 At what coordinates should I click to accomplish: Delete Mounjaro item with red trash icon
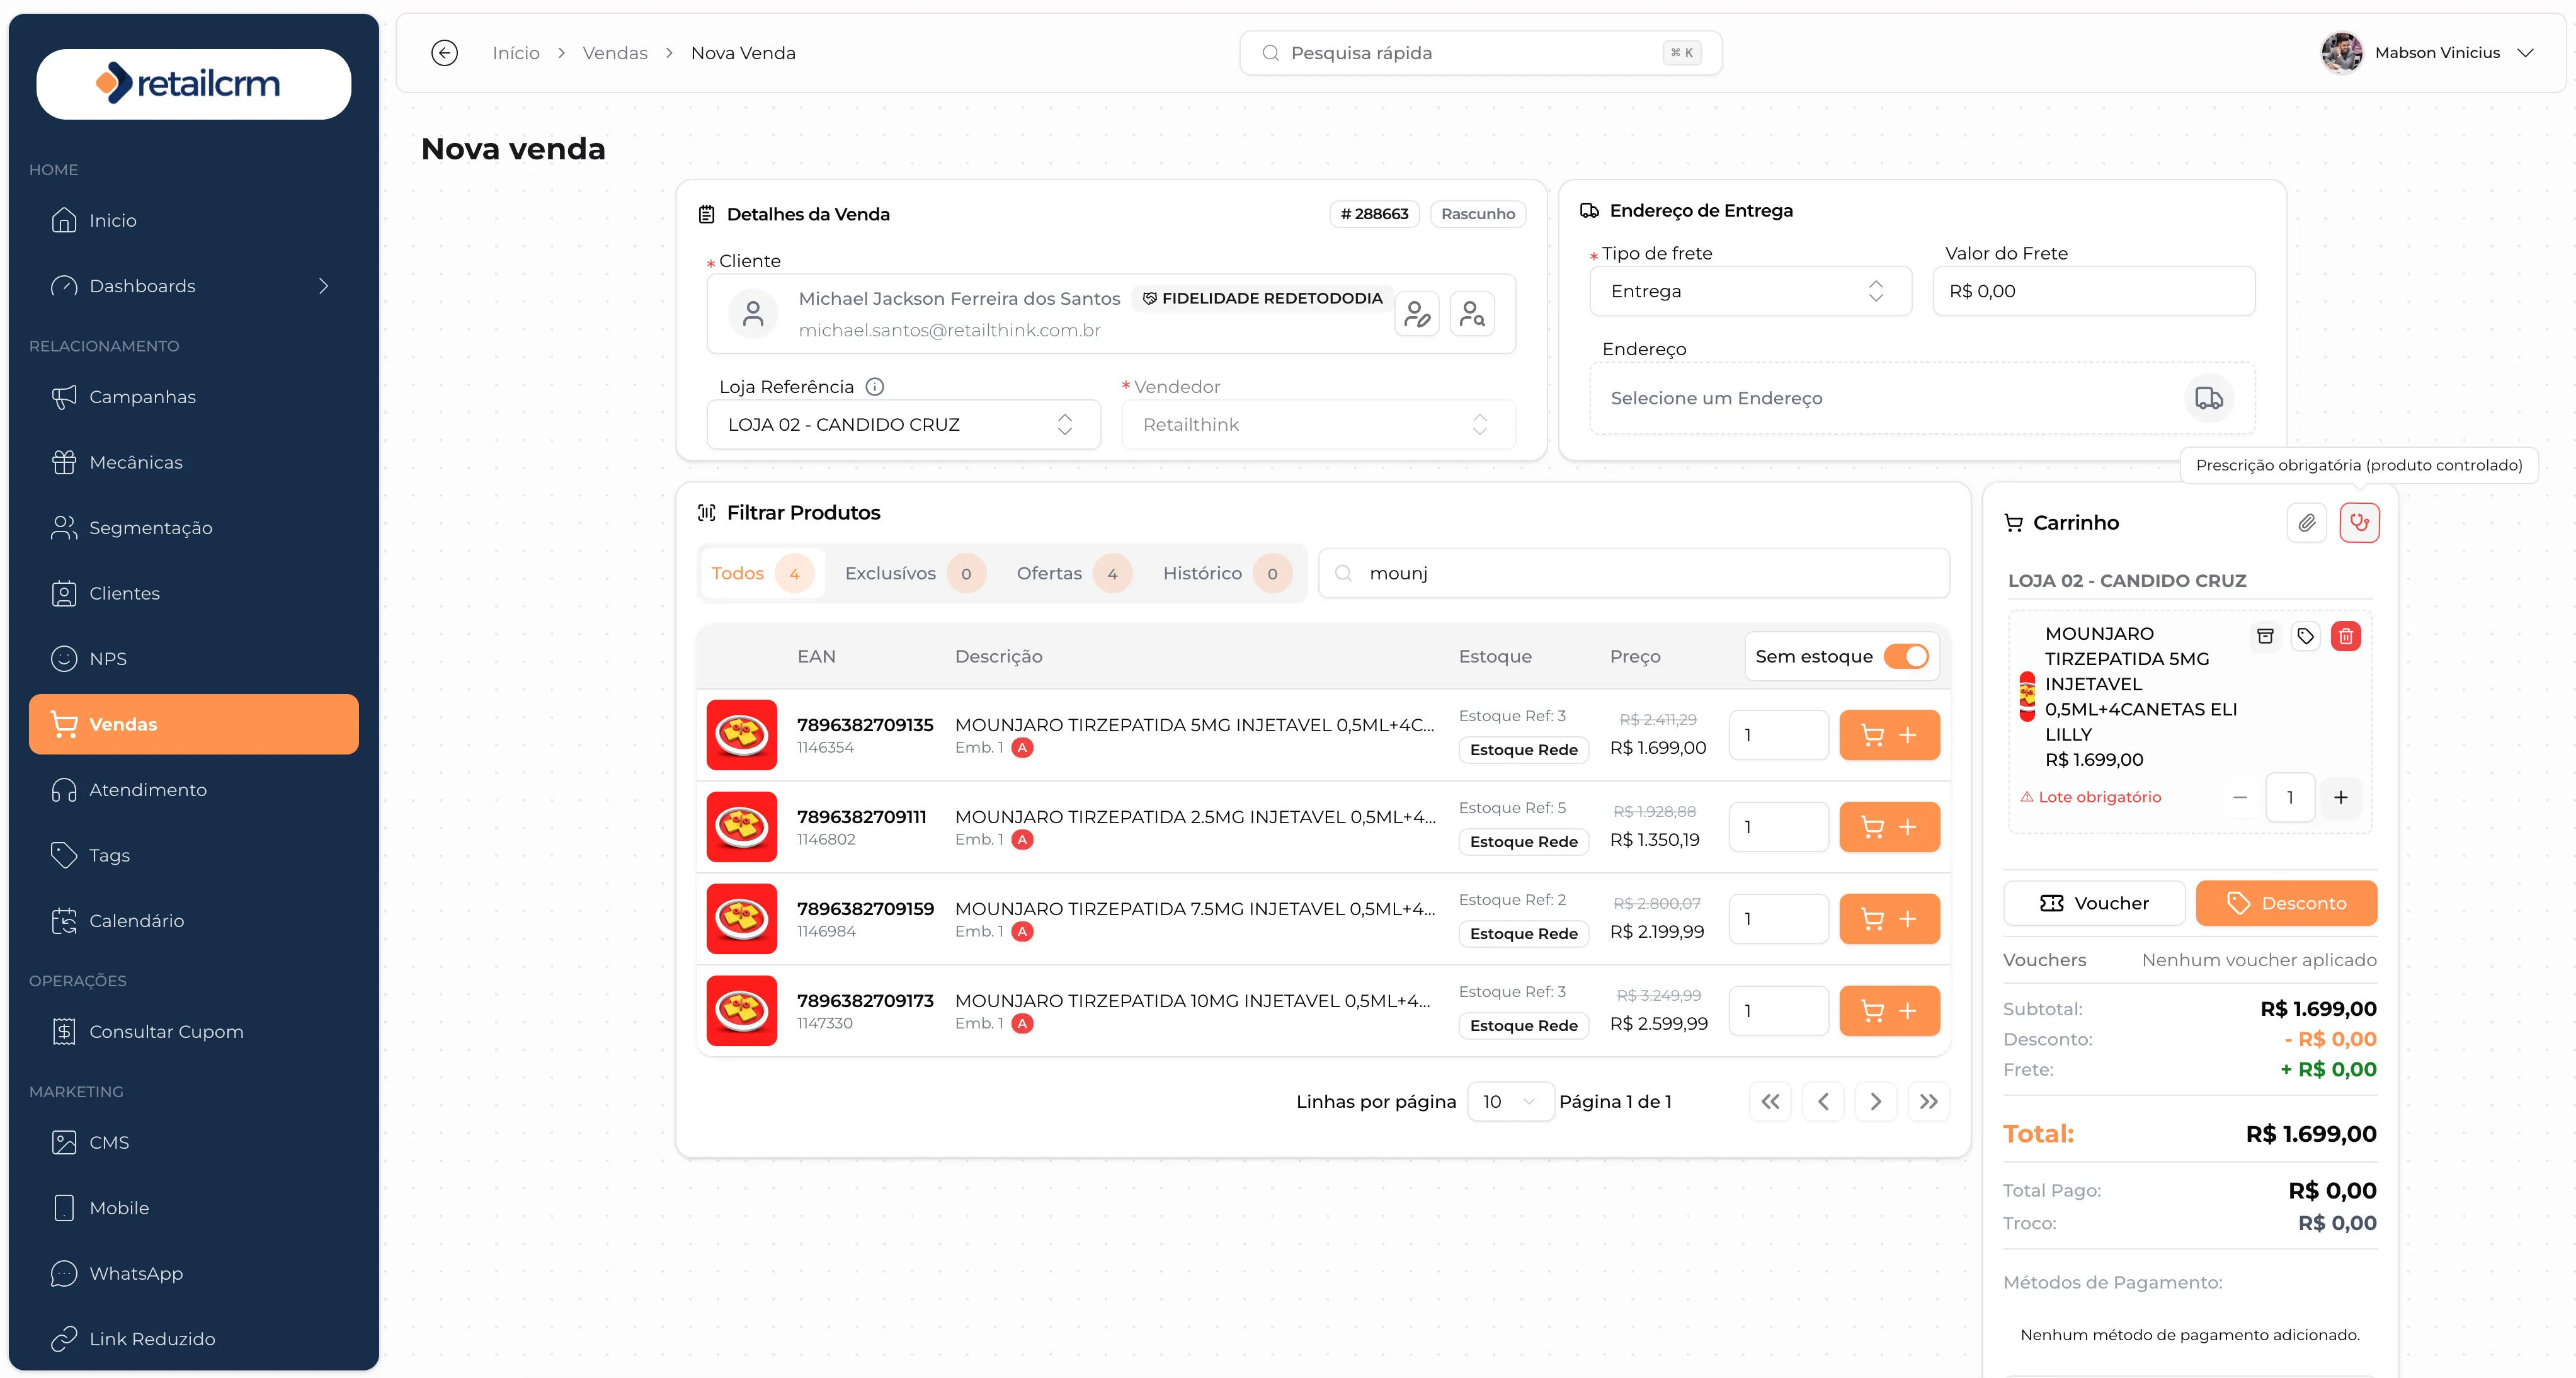tap(2345, 636)
